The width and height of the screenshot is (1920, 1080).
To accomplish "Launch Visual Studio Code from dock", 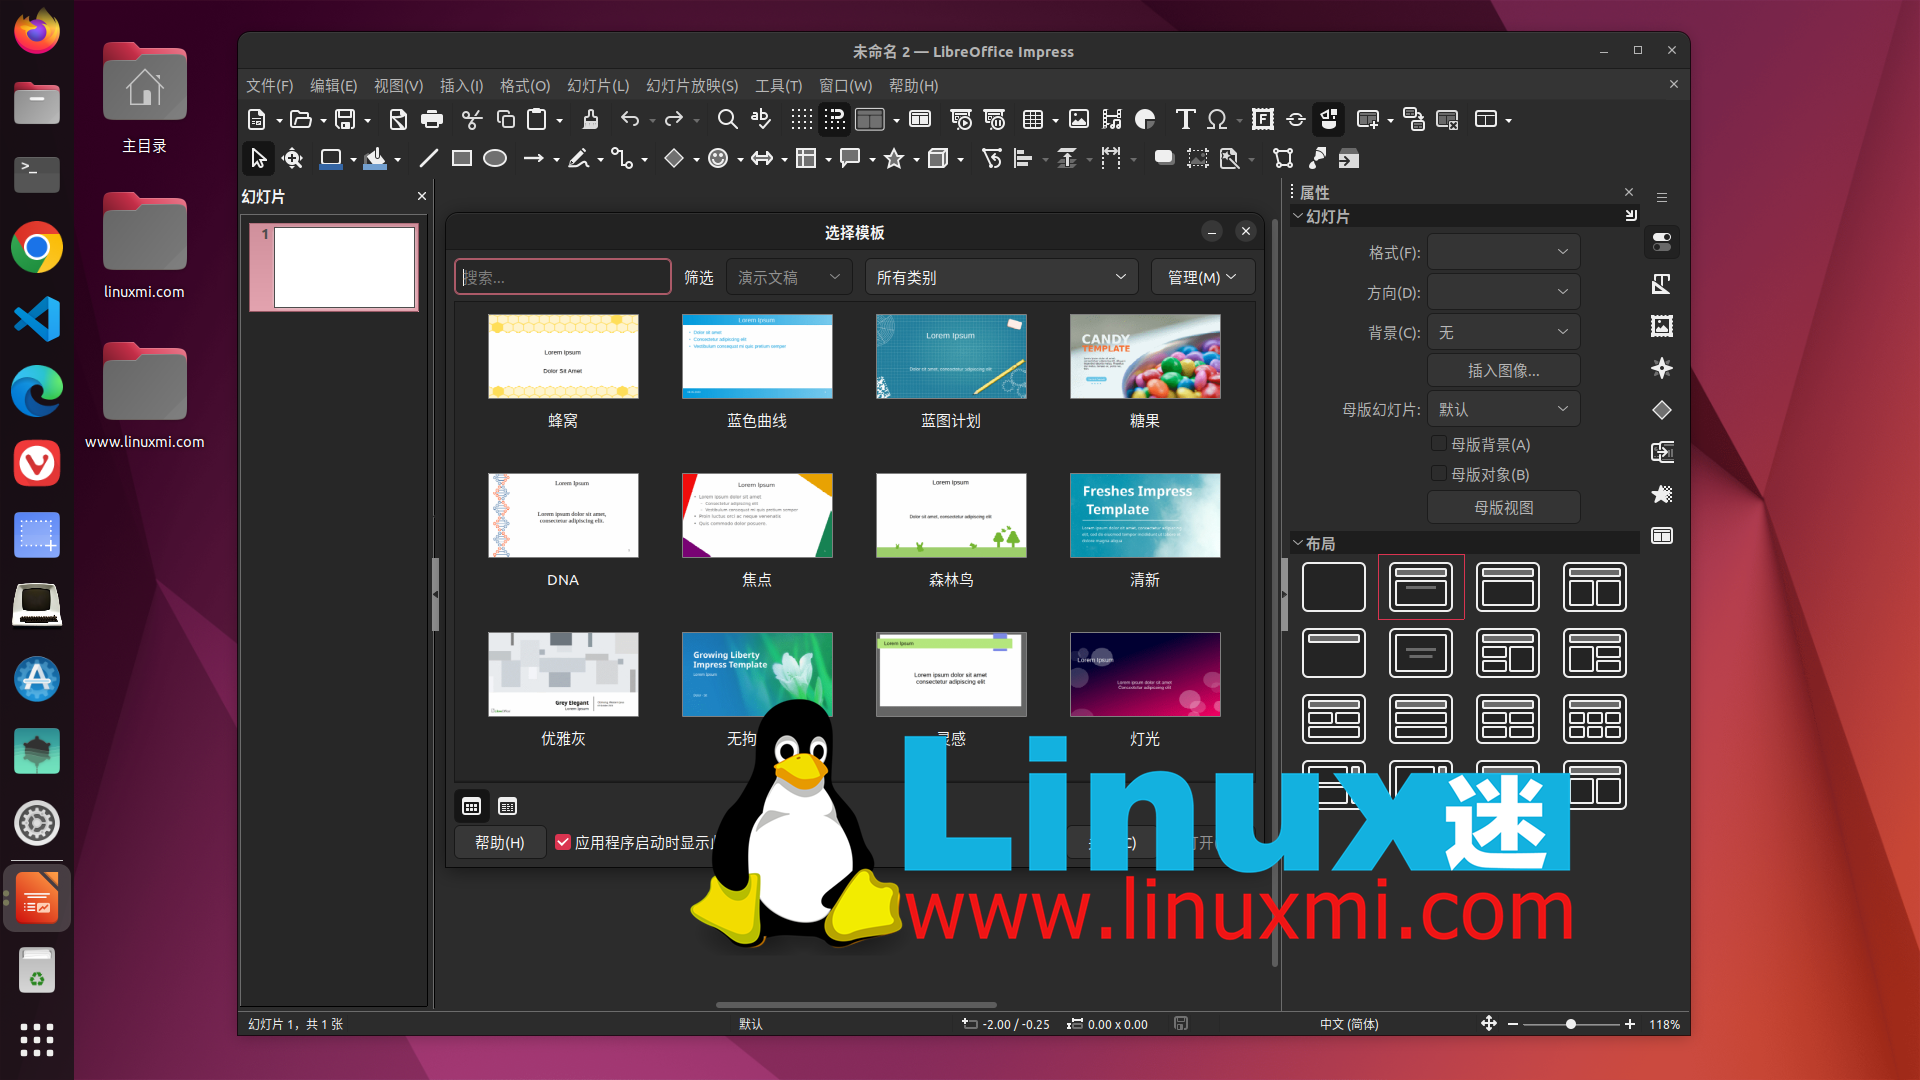I will tap(37, 319).
